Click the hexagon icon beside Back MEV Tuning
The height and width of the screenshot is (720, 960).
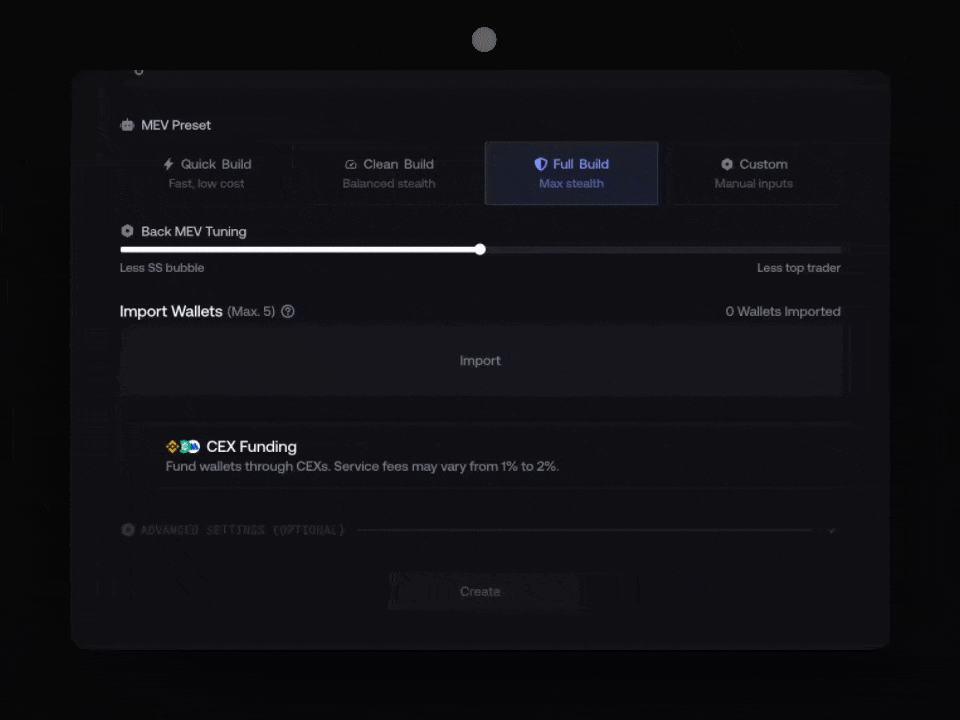pos(127,231)
